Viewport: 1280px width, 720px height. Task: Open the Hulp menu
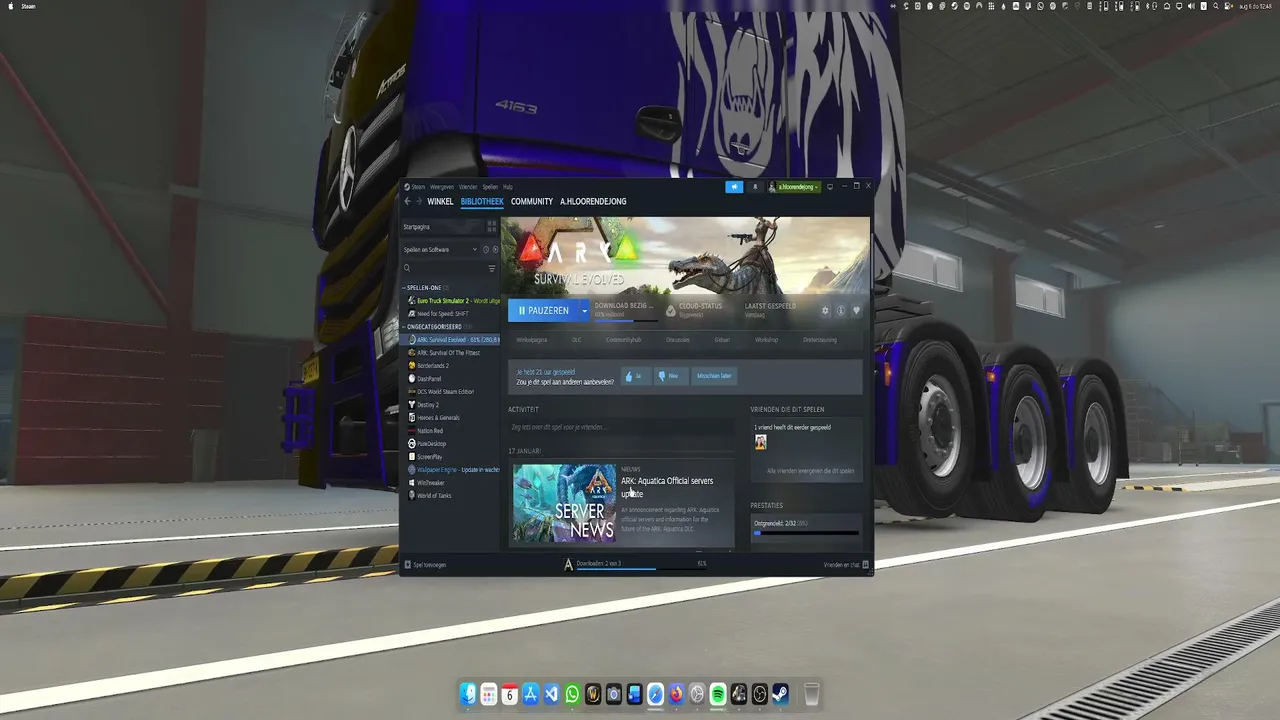tap(508, 187)
